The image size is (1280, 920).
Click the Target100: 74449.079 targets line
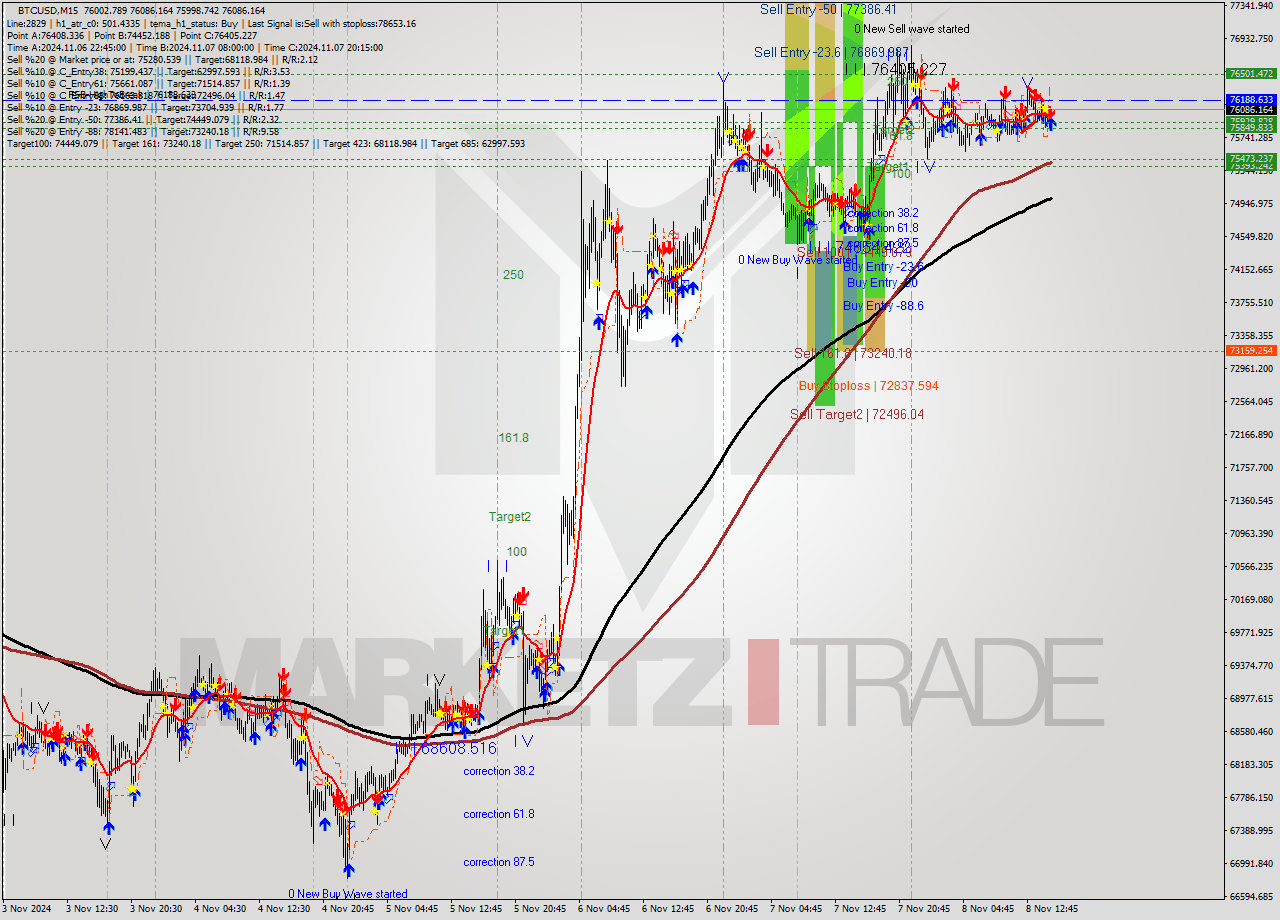266,143
